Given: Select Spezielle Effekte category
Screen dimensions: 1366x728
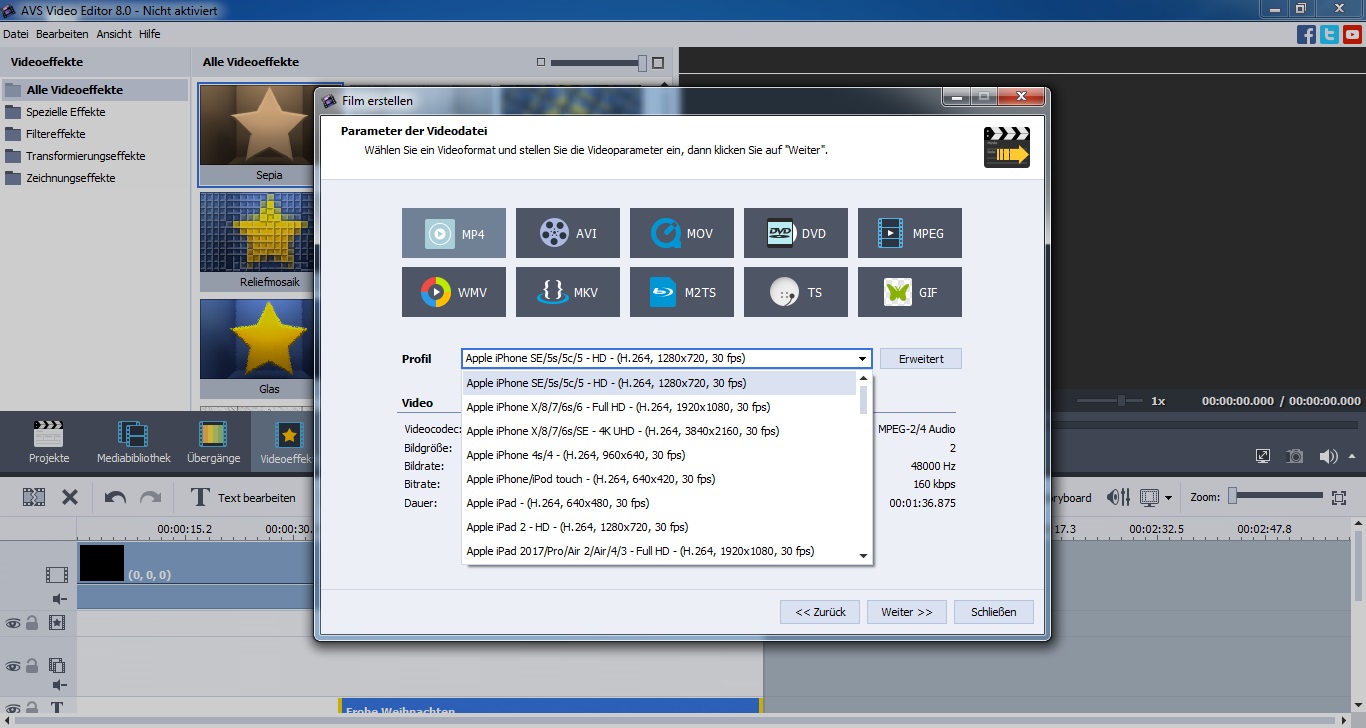Looking at the screenshot, I should pos(65,112).
